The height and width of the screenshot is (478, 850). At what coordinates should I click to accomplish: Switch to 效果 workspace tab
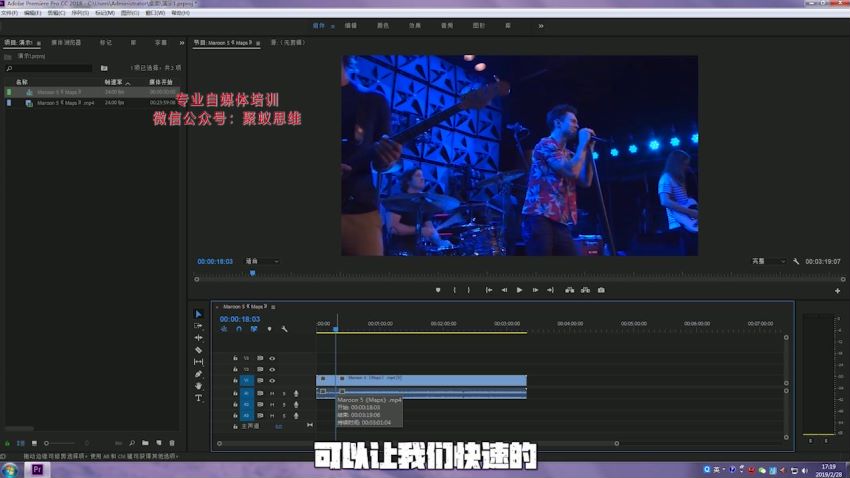click(x=415, y=25)
